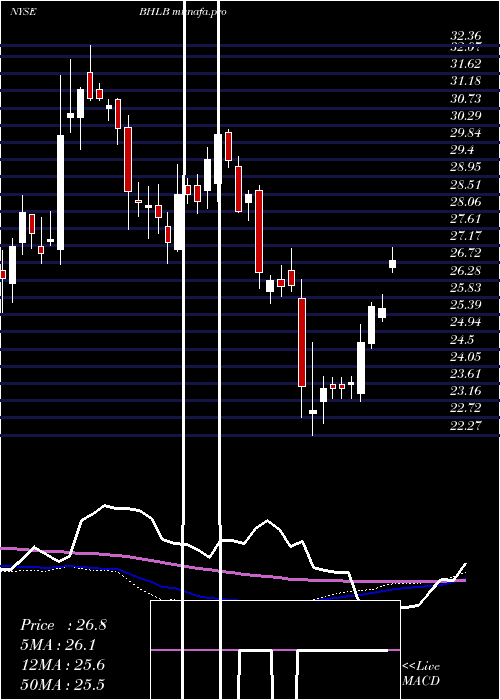Image resolution: width=500 pixels, height=700 pixels.
Task: Click the 28.06 price axis label
Action: pyautogui.click(x=466, y=202)
